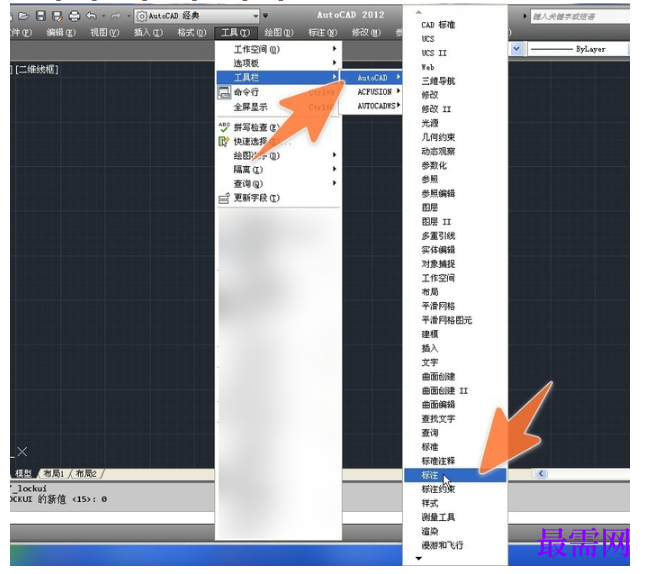Select 曲面创建 II in the toolbar list

tap(445, 391)
